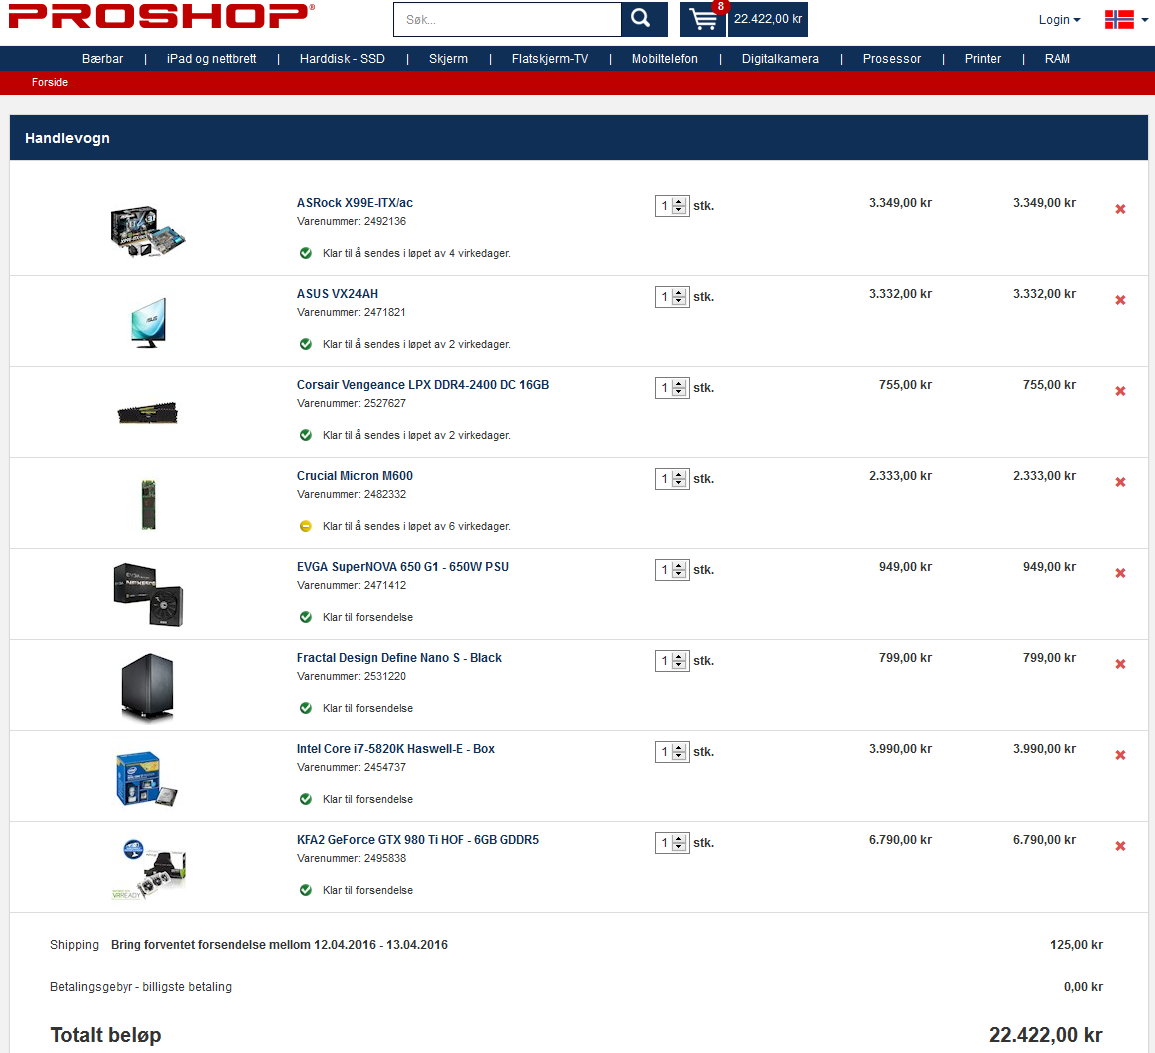1155x1053 pixels.
Task: Open Intel Core i7-5820K Haswell-E link
Action: 396,748
